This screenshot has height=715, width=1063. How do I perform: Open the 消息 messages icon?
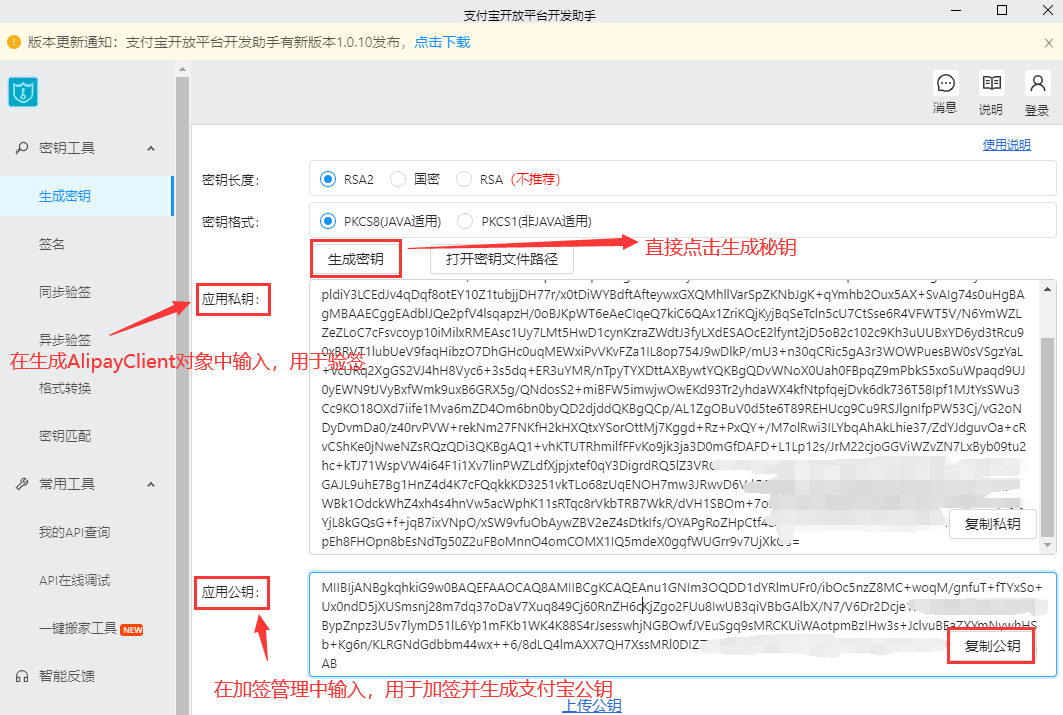point(945,83)
